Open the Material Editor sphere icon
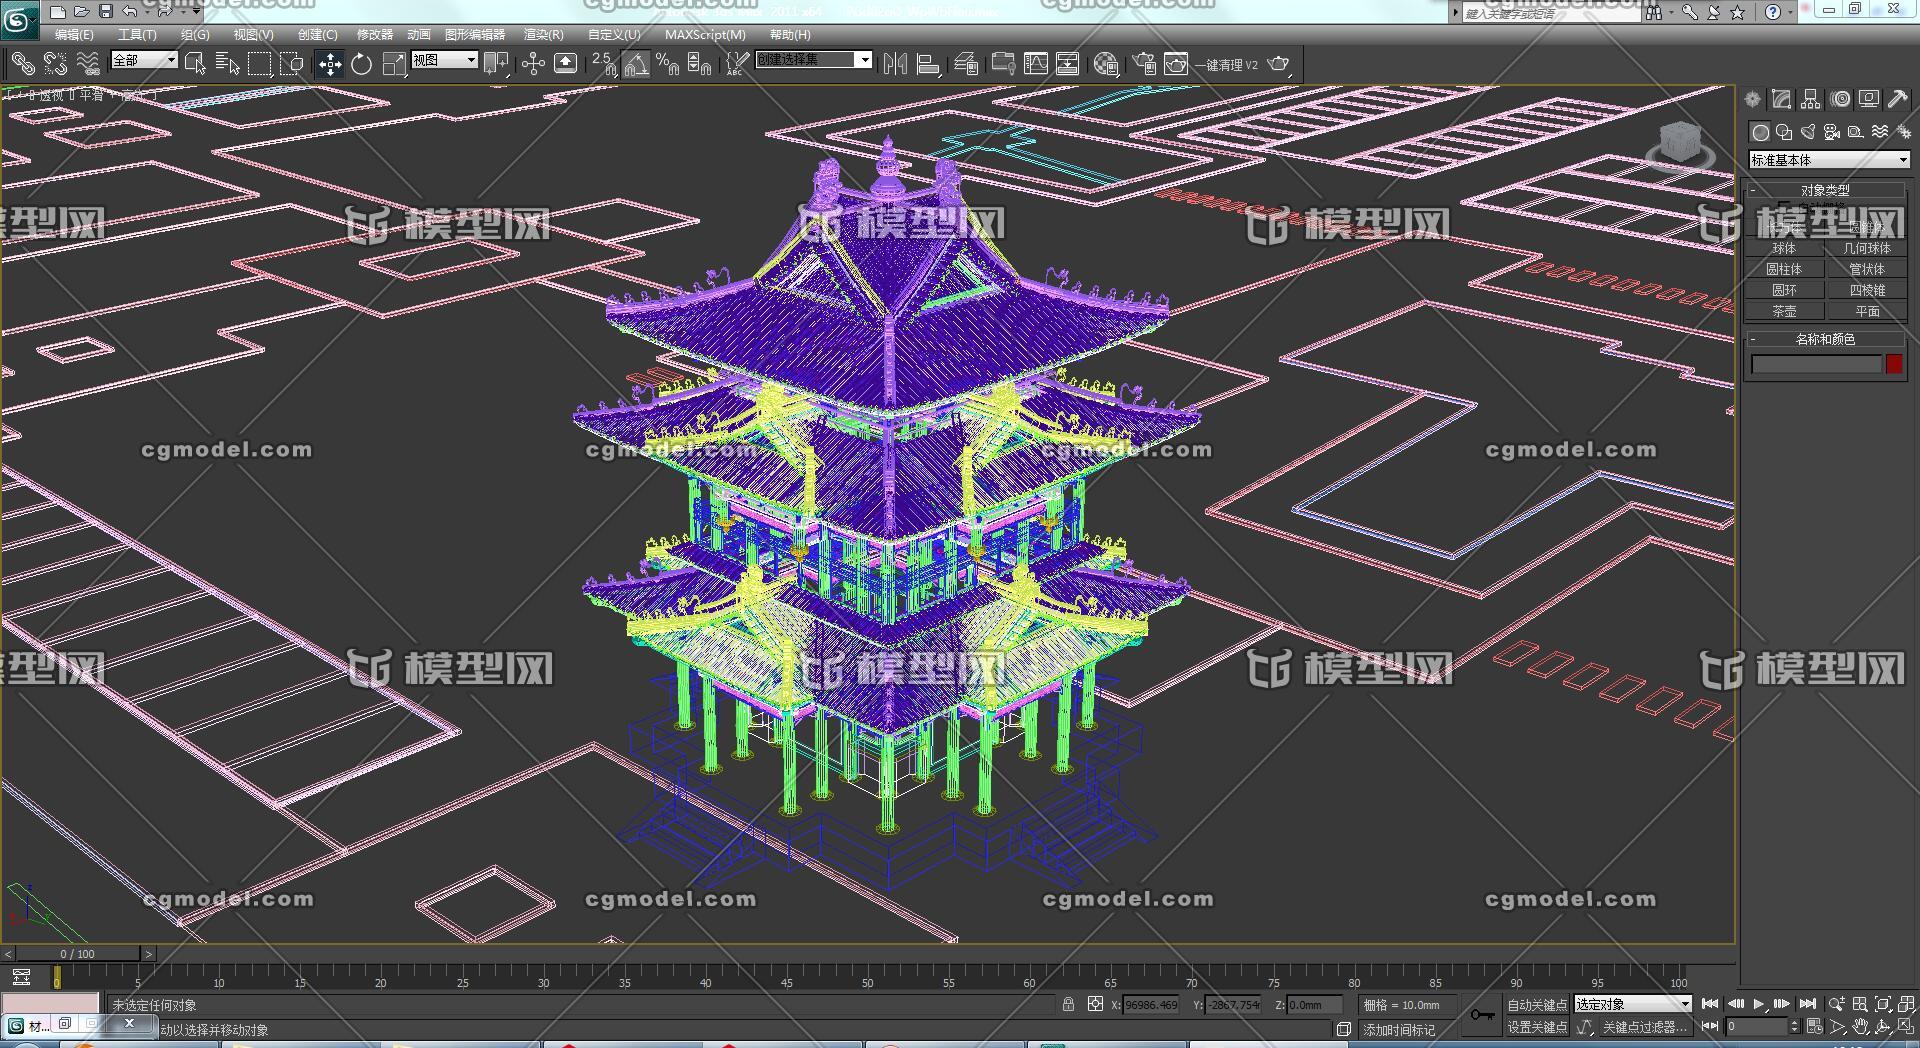1920x1048 pixels. (x=1105, y=65)
